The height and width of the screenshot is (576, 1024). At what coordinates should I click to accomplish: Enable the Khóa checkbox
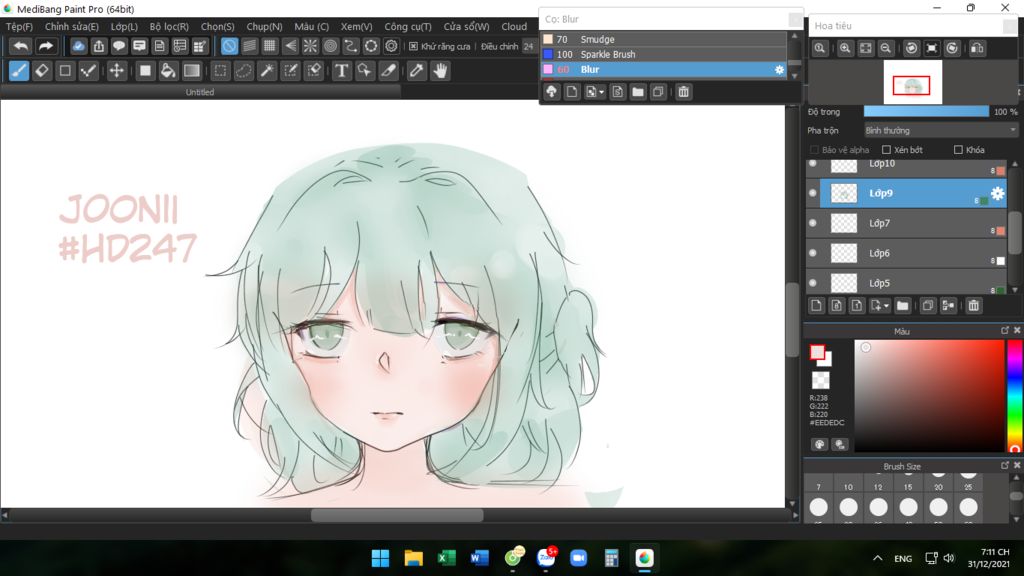point(958,150)
